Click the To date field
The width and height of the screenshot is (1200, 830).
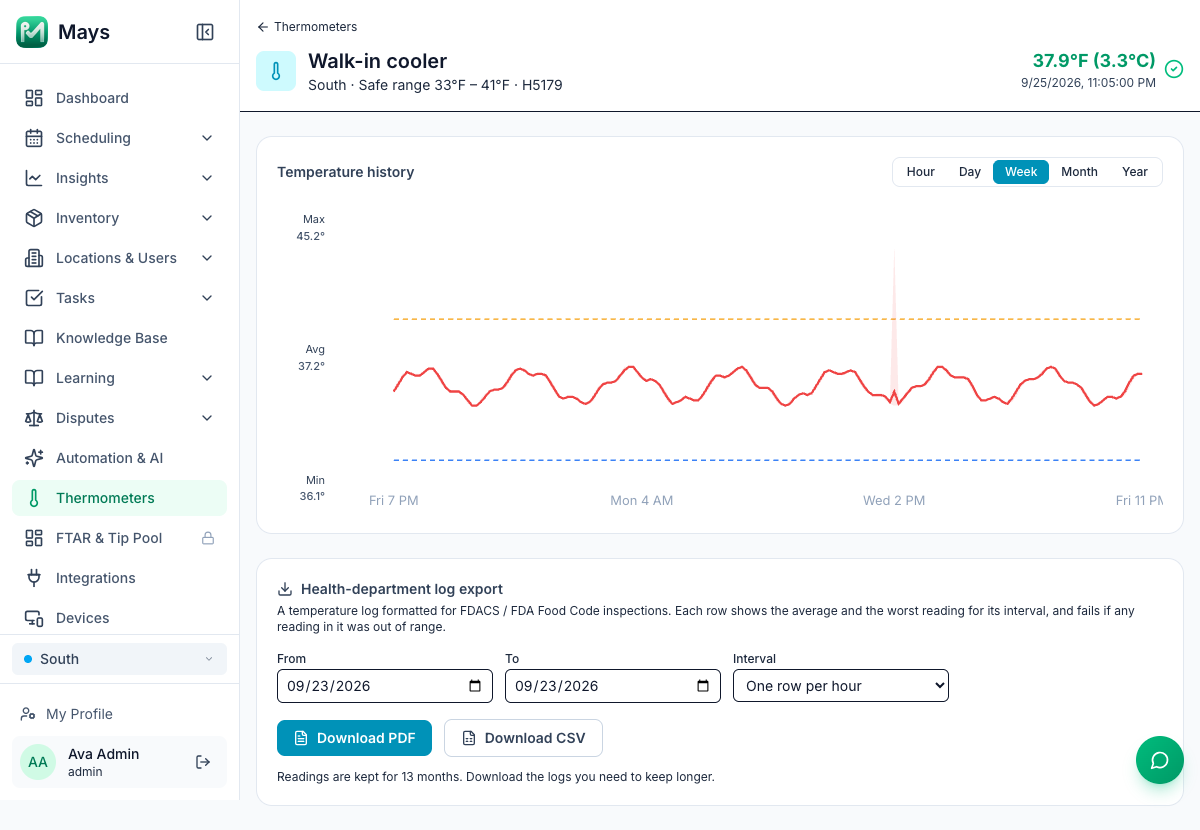point(613,686)
